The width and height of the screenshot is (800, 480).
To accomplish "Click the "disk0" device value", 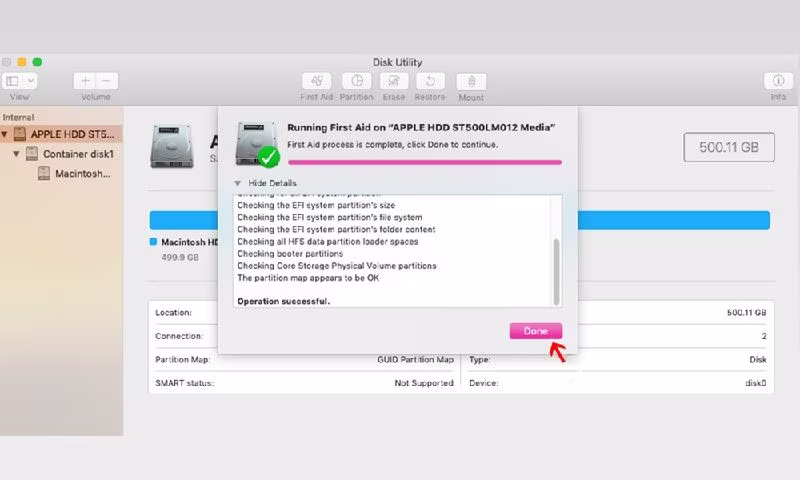I will point(756,383).
